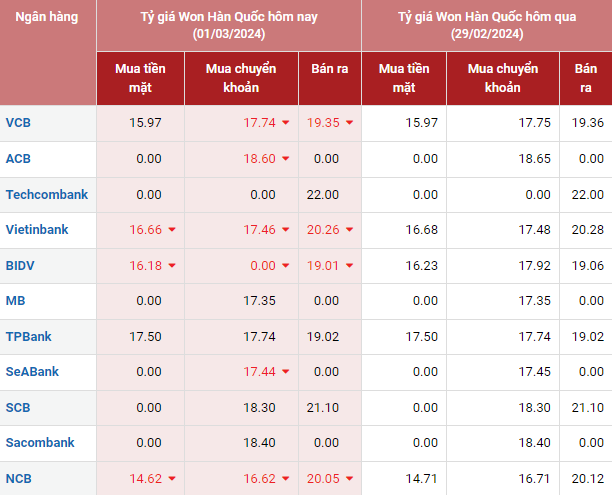Click yesterday's Won rate header 29/02/2024
This screenshot has width=612, height=495.
[x=486, y=25]
